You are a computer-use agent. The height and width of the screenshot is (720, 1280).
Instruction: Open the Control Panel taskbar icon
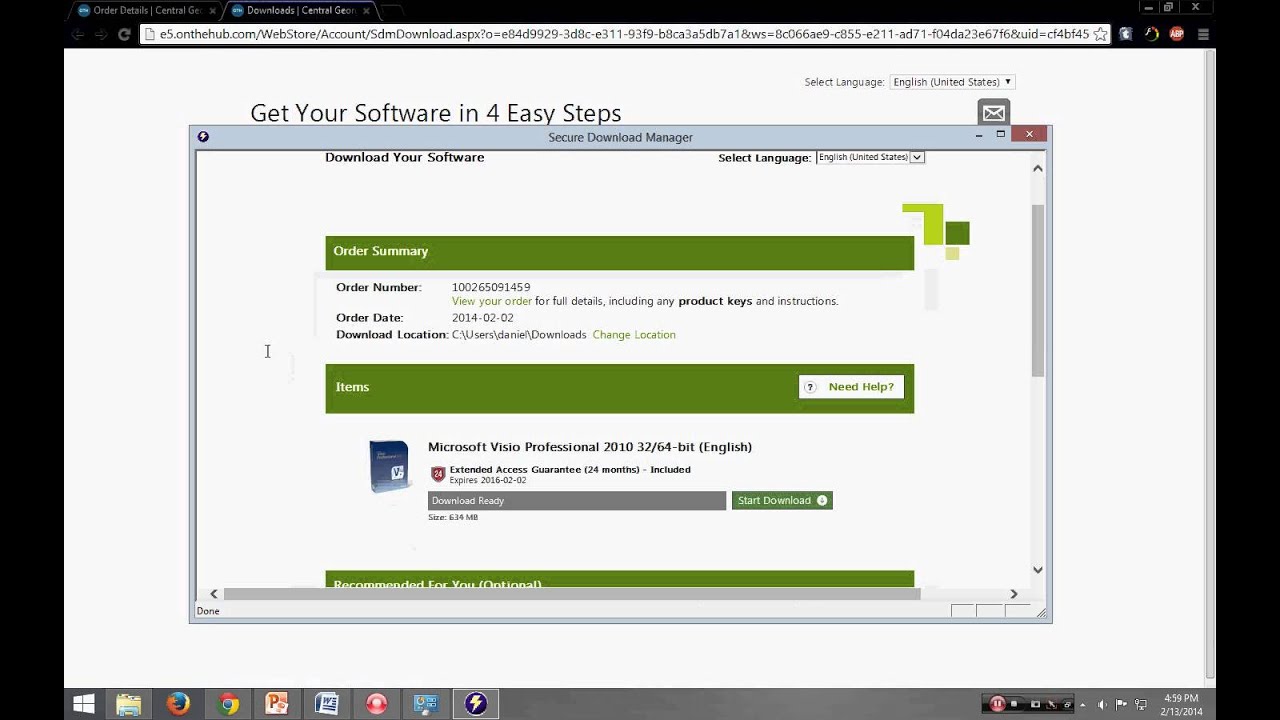click(426, 704)
